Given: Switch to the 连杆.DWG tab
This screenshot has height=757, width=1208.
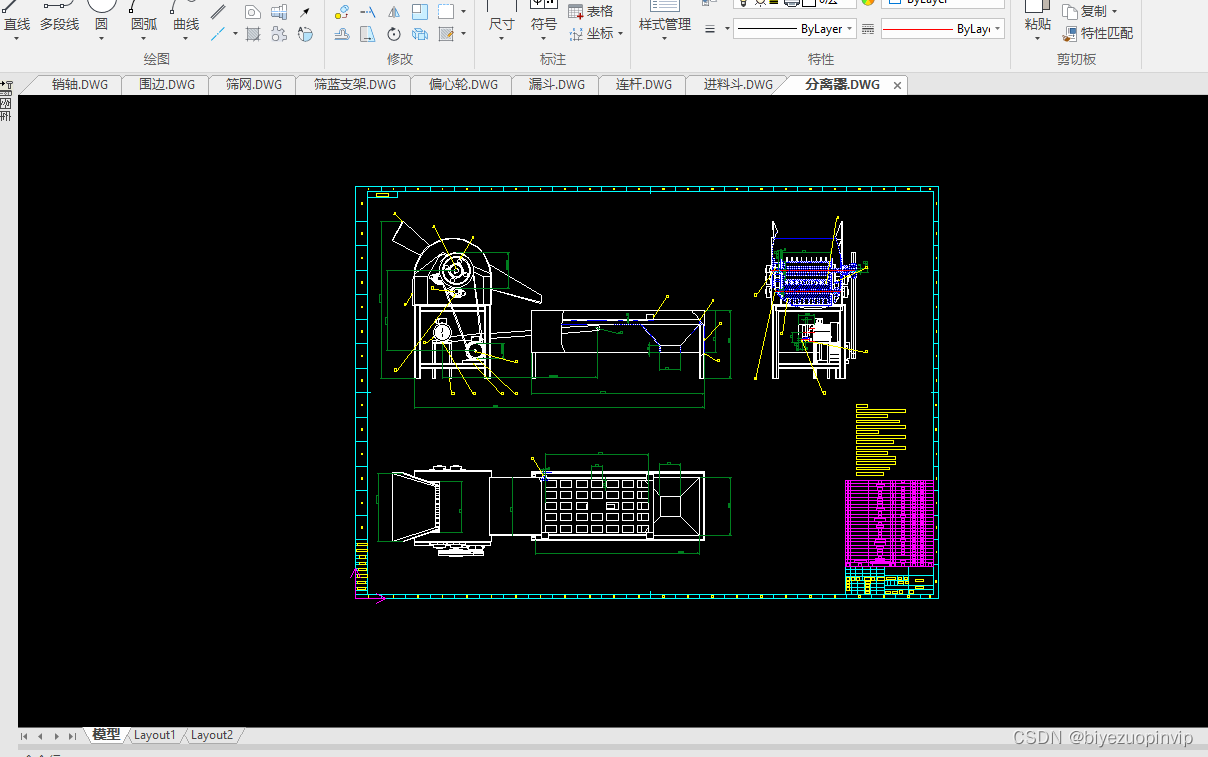Looking at the screenshot, I should click(644, 85).
